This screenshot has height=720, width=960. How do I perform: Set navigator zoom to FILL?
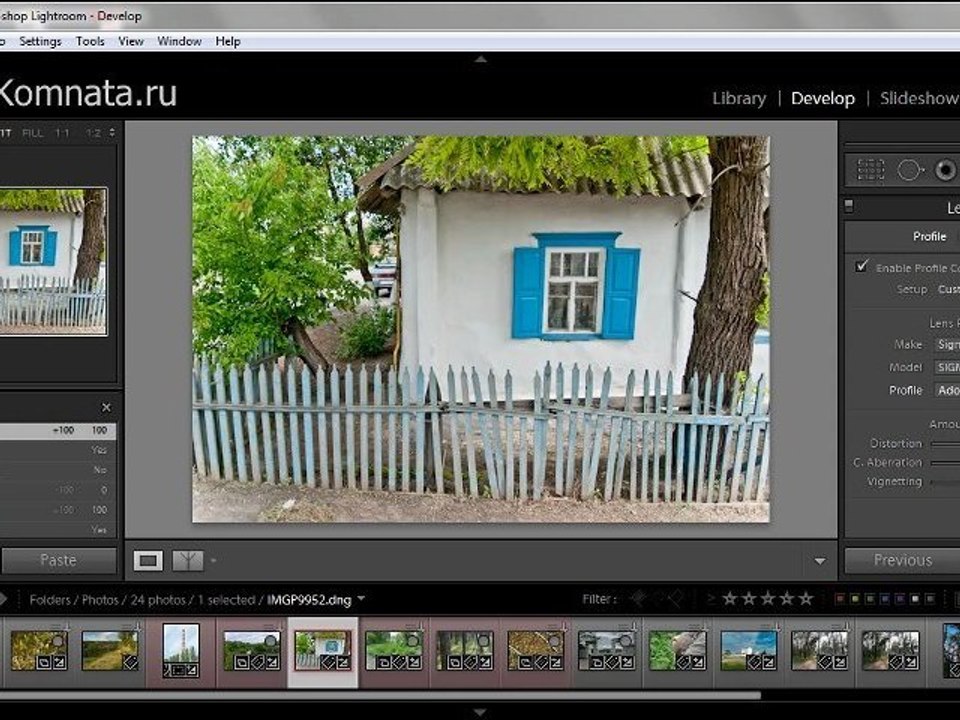32,133
